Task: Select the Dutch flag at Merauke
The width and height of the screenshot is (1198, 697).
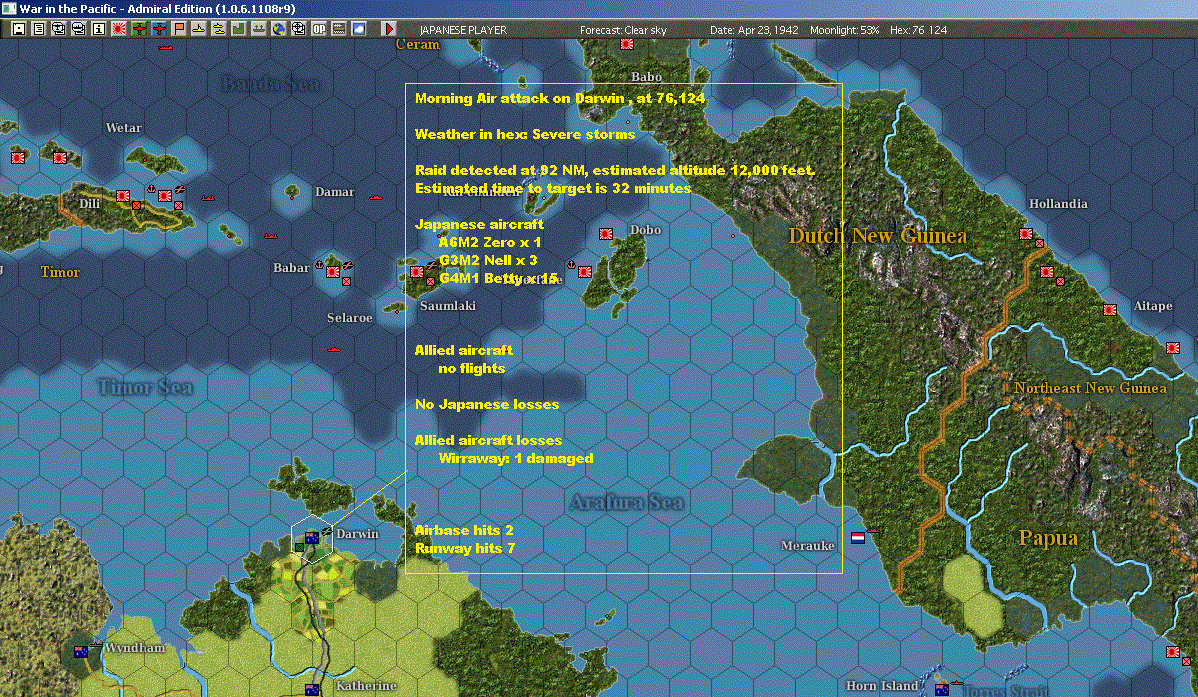Action: (858, 538)
